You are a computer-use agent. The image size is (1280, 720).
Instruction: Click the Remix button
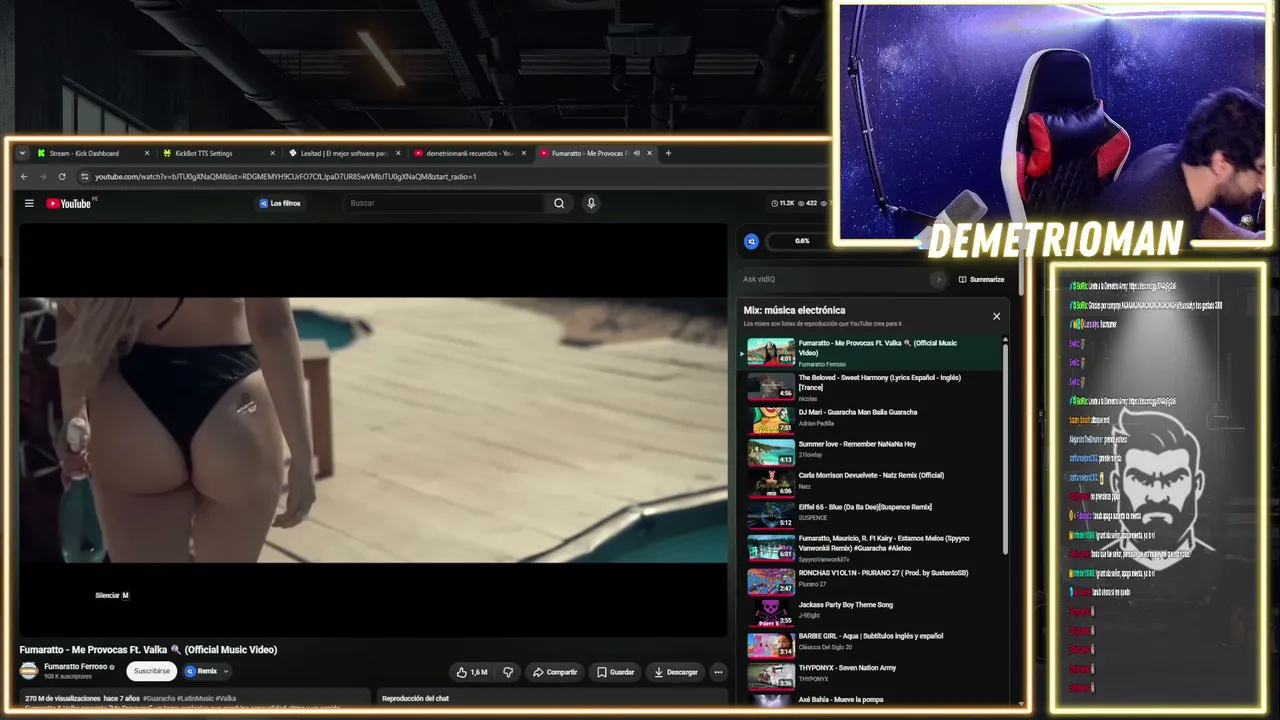click(201, 671)
